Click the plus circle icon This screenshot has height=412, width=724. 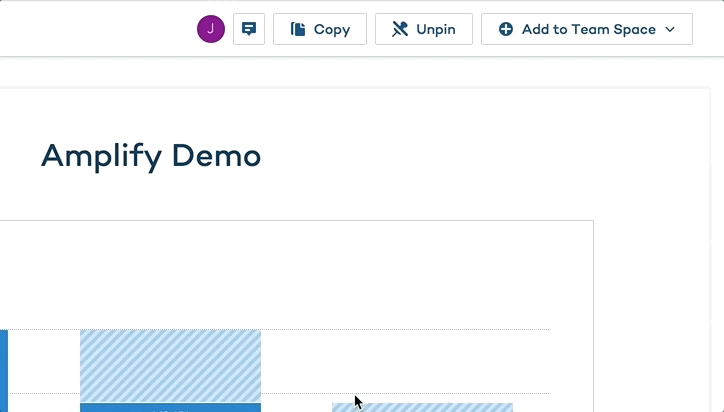tap(506, 29)
